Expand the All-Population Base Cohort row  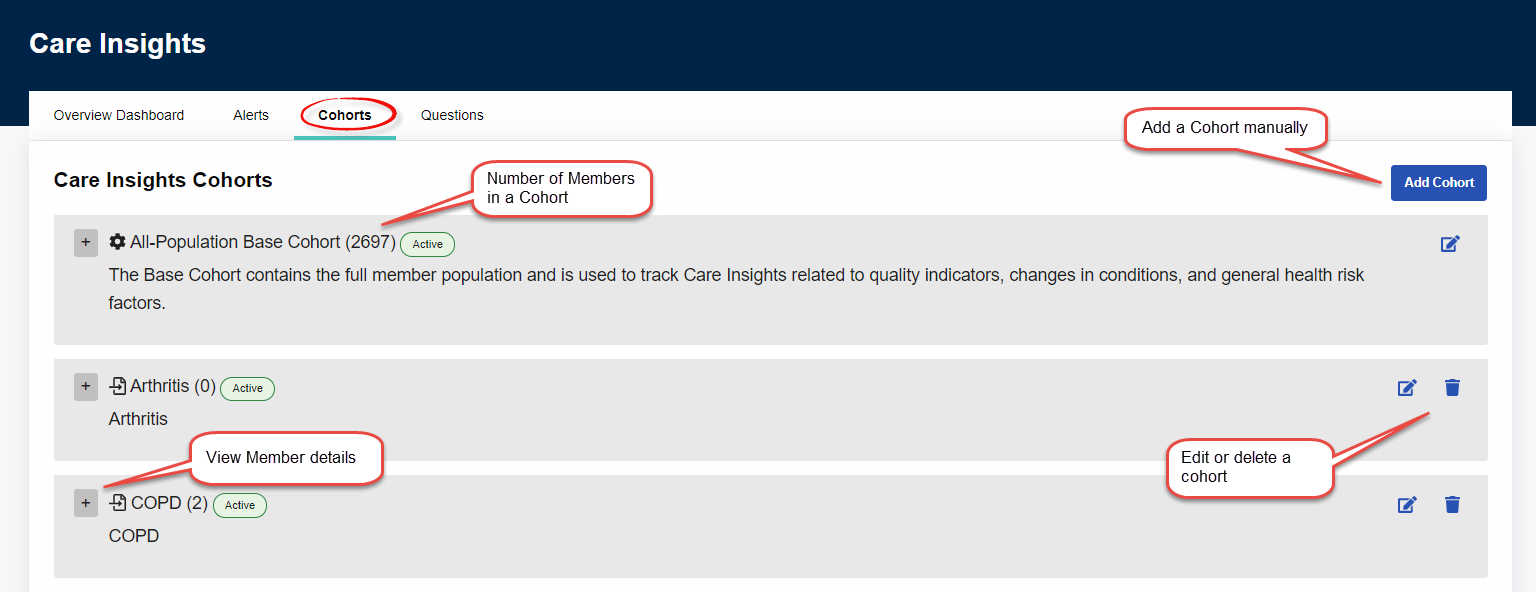tap(86, 243)
